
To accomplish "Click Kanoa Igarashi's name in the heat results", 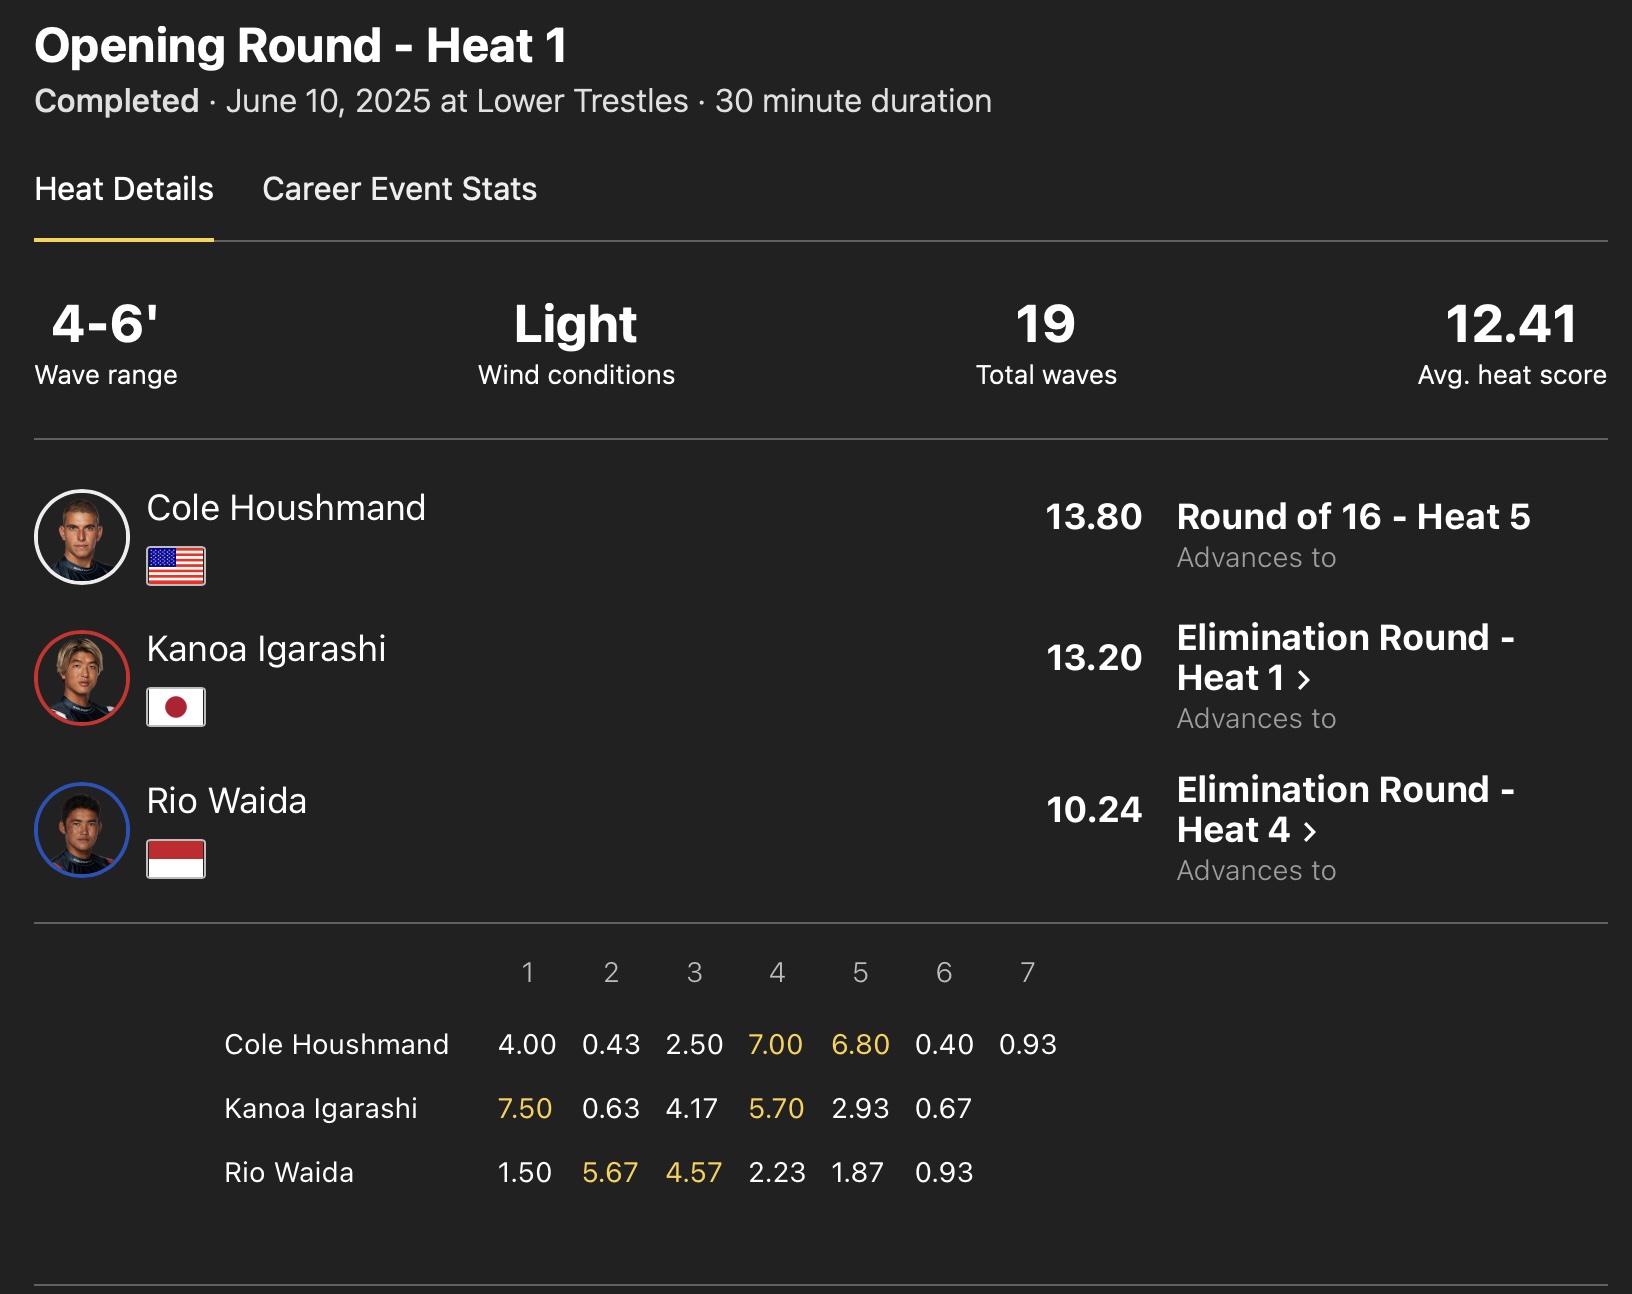I will point(266,649).
